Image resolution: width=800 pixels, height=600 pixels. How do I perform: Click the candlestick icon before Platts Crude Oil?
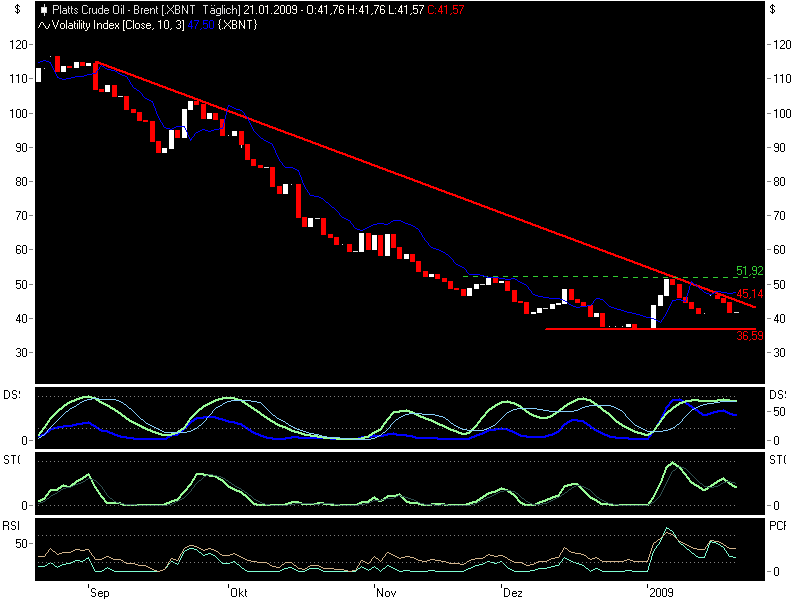pyautogui.click(x=44, y=10)
